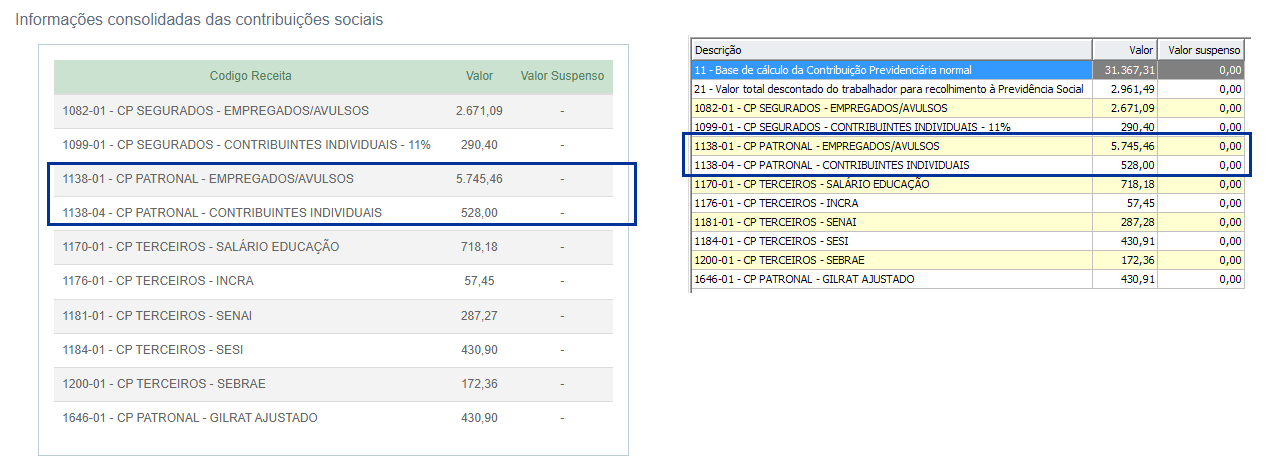Select highlighted row '11 - Base de cálculo da Contribuição Previdenciária normal'

click(x=968, y=70)
